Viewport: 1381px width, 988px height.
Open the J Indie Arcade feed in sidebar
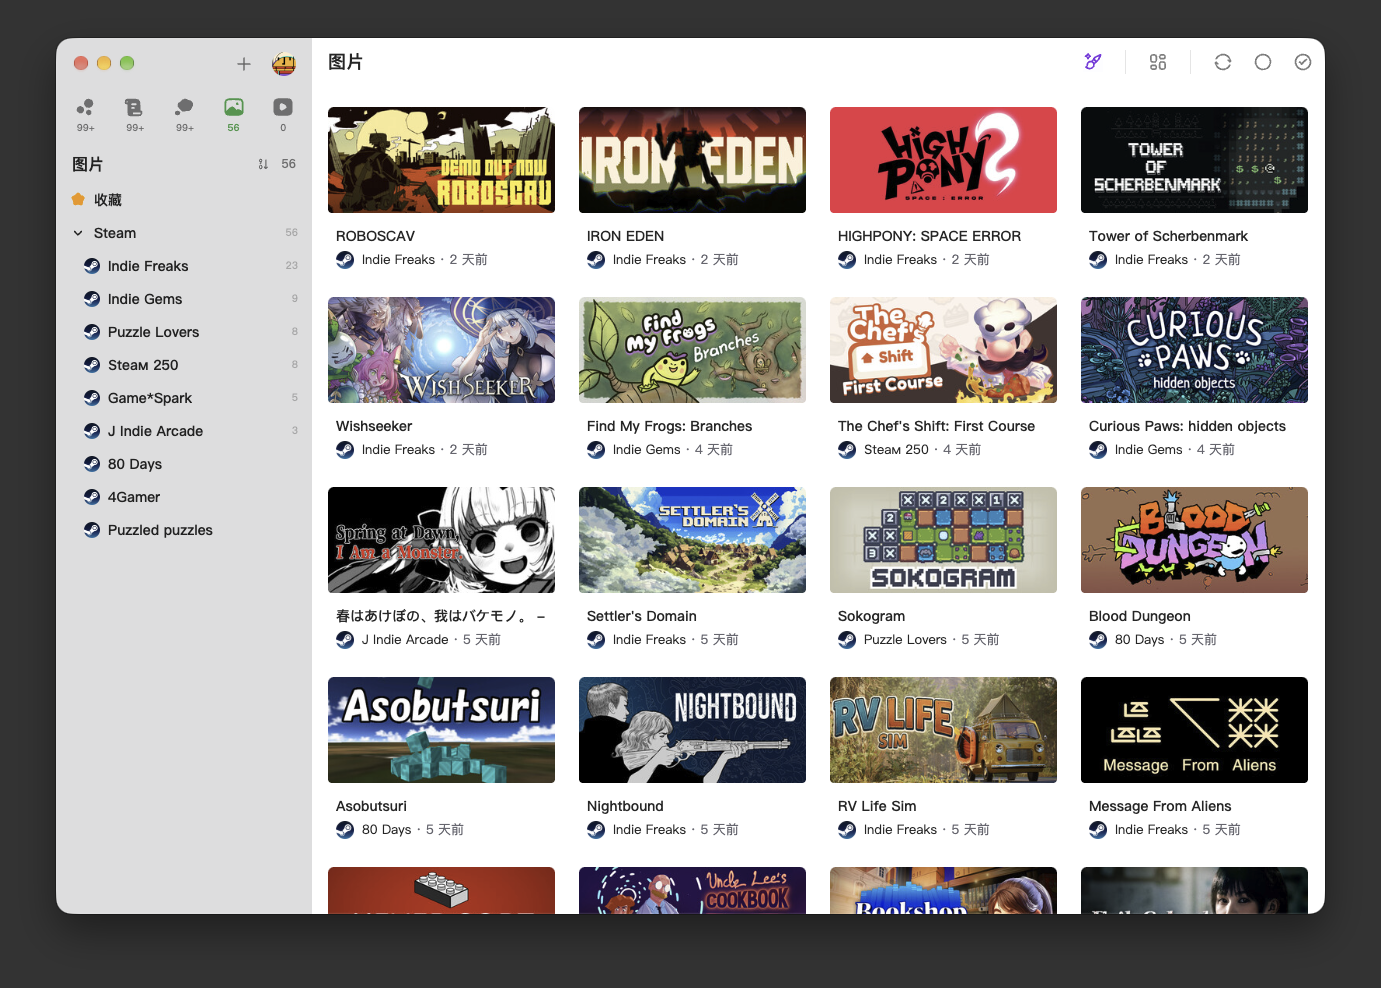(x=184, y=431)
